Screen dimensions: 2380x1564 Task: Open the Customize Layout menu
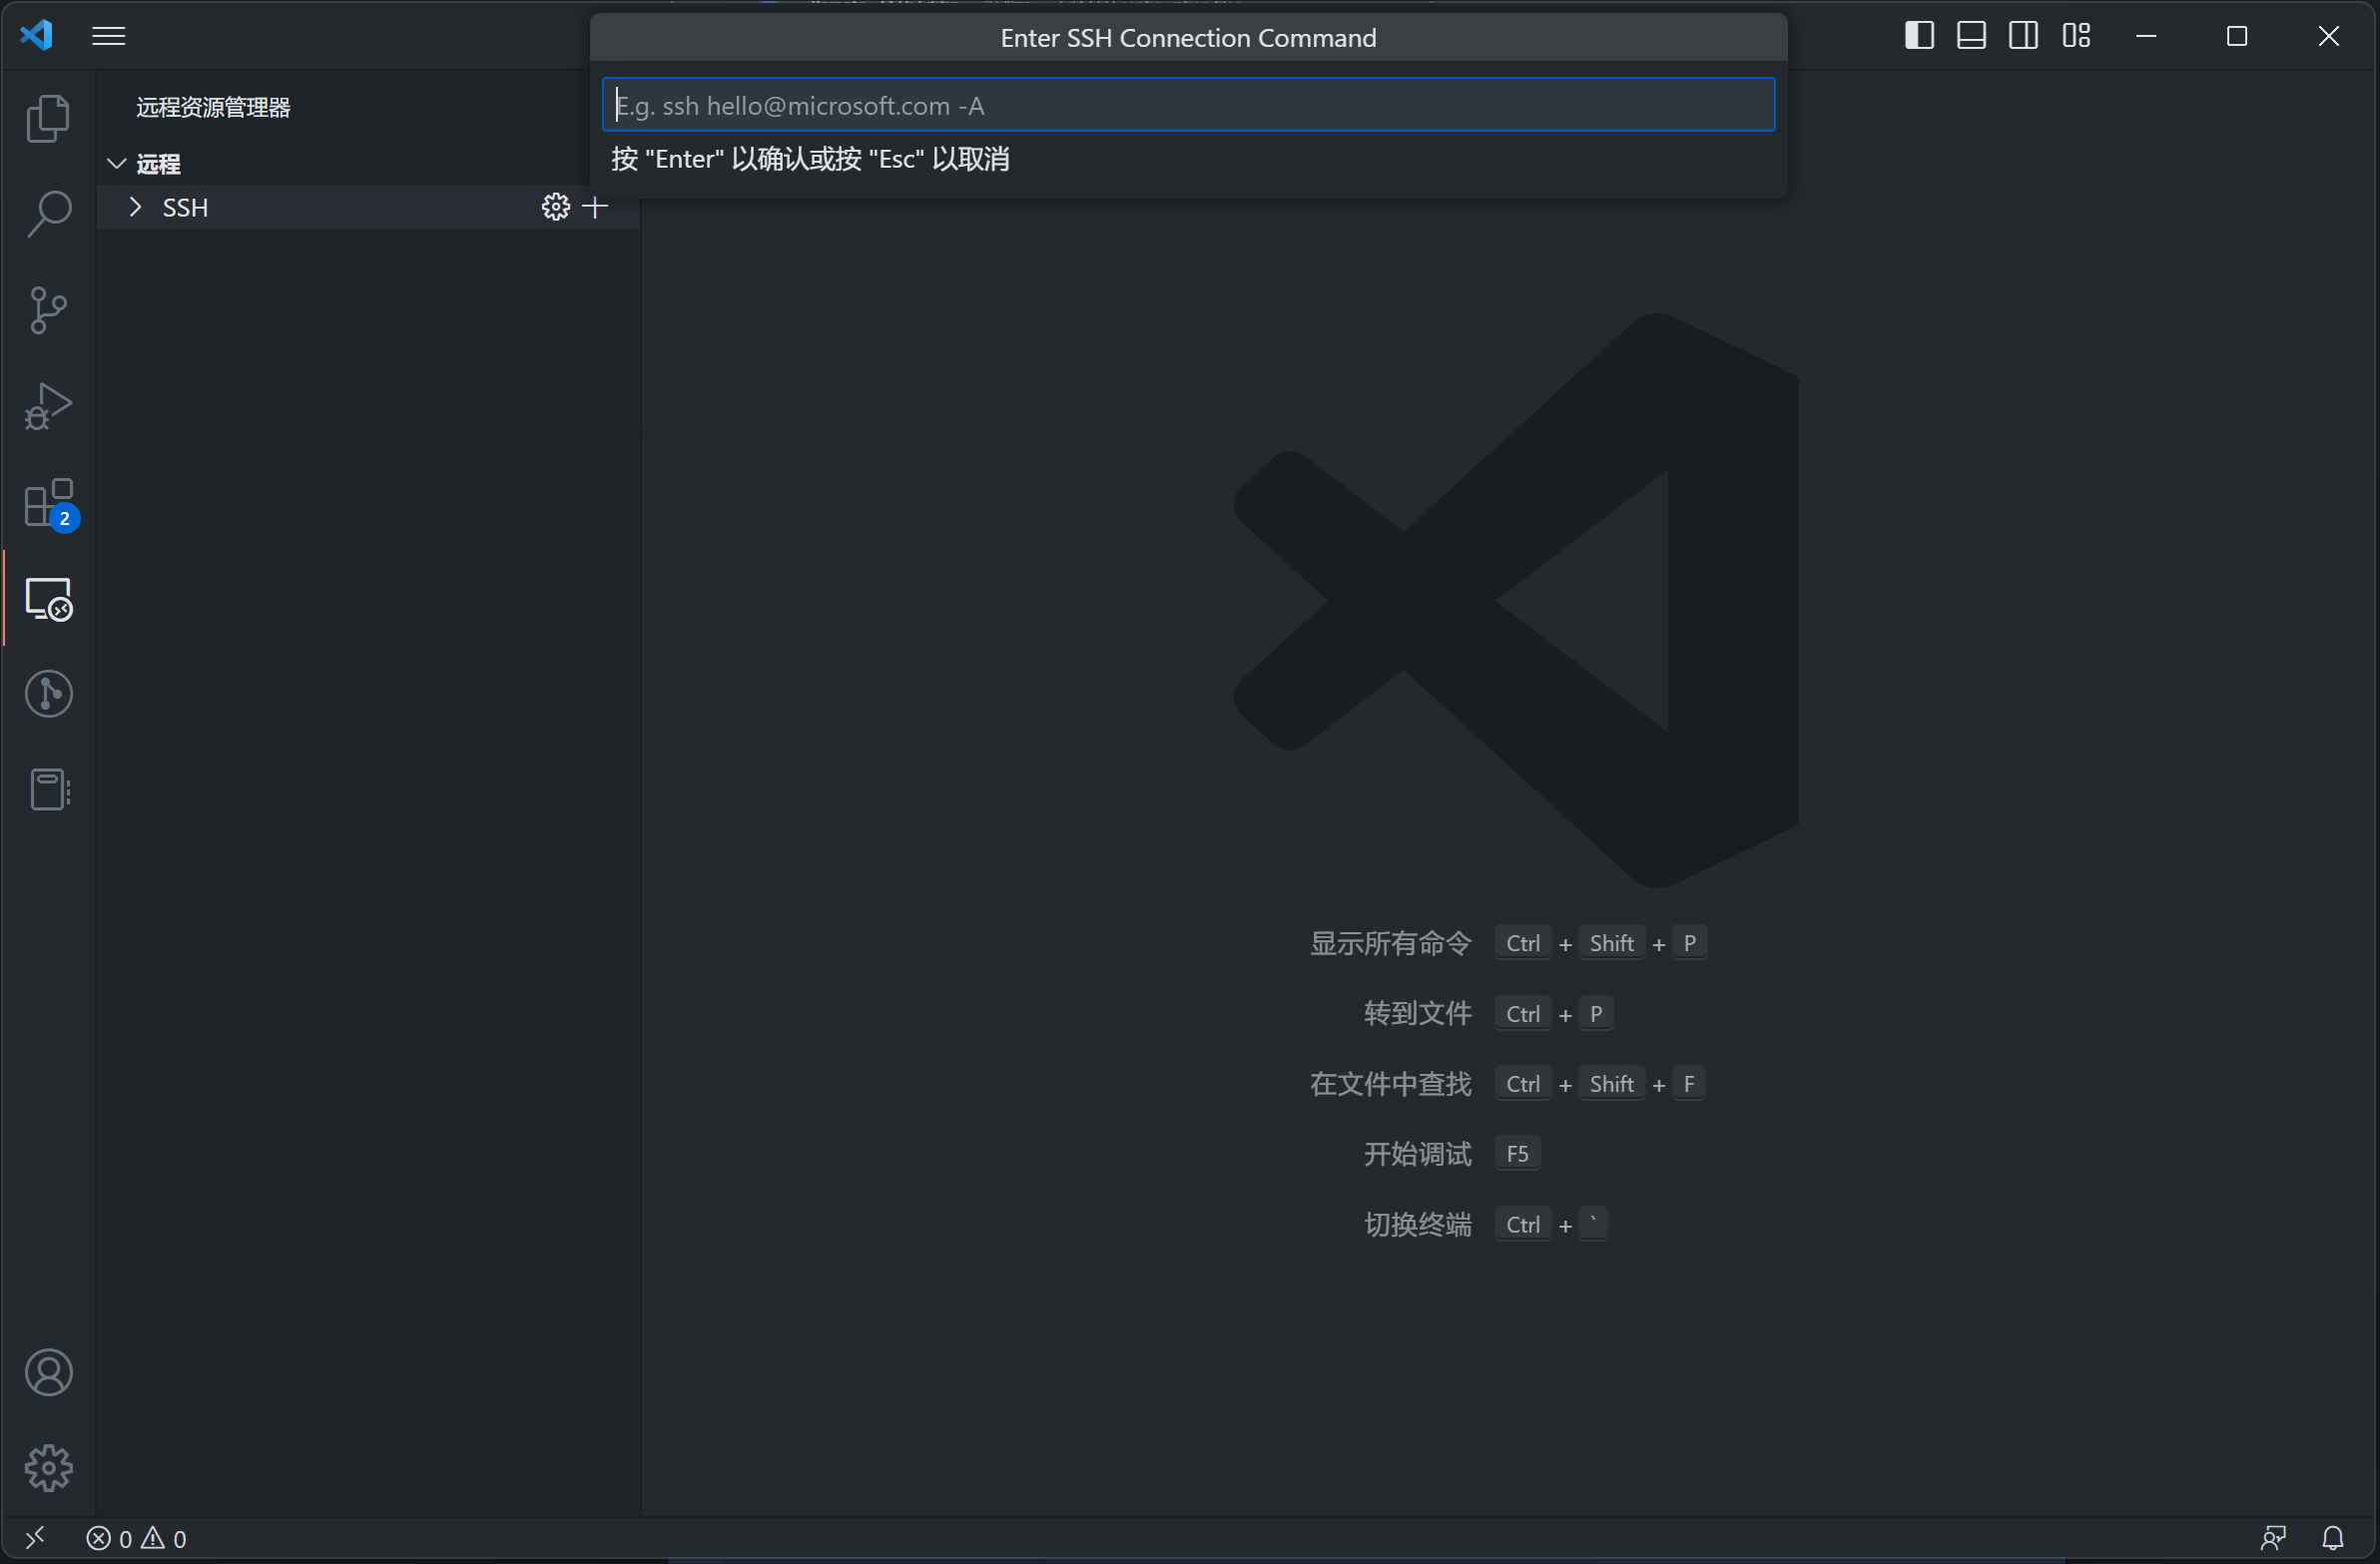[x=2076, y=36]
